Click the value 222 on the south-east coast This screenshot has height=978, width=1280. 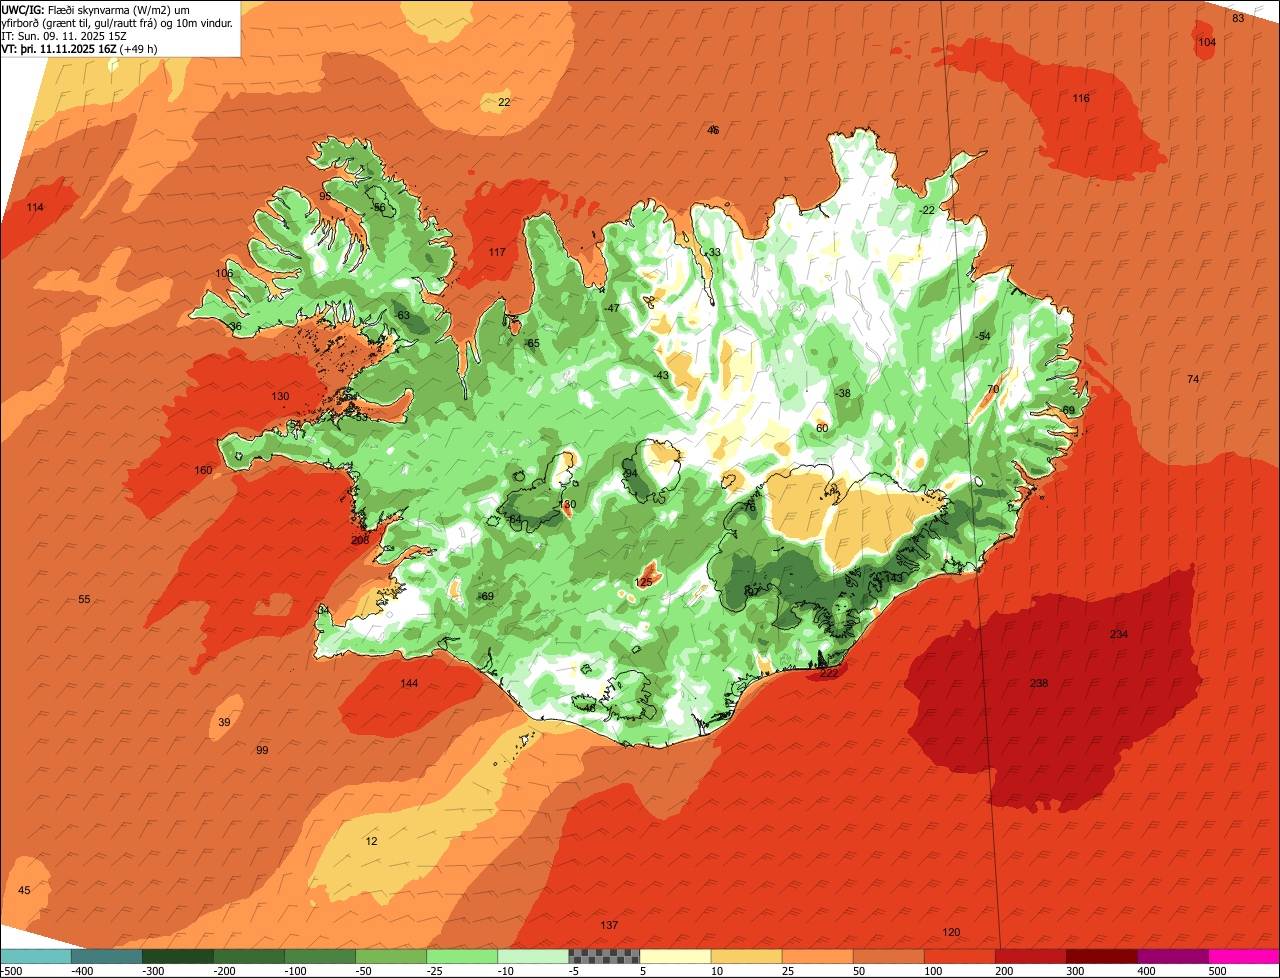coord(829,673)
